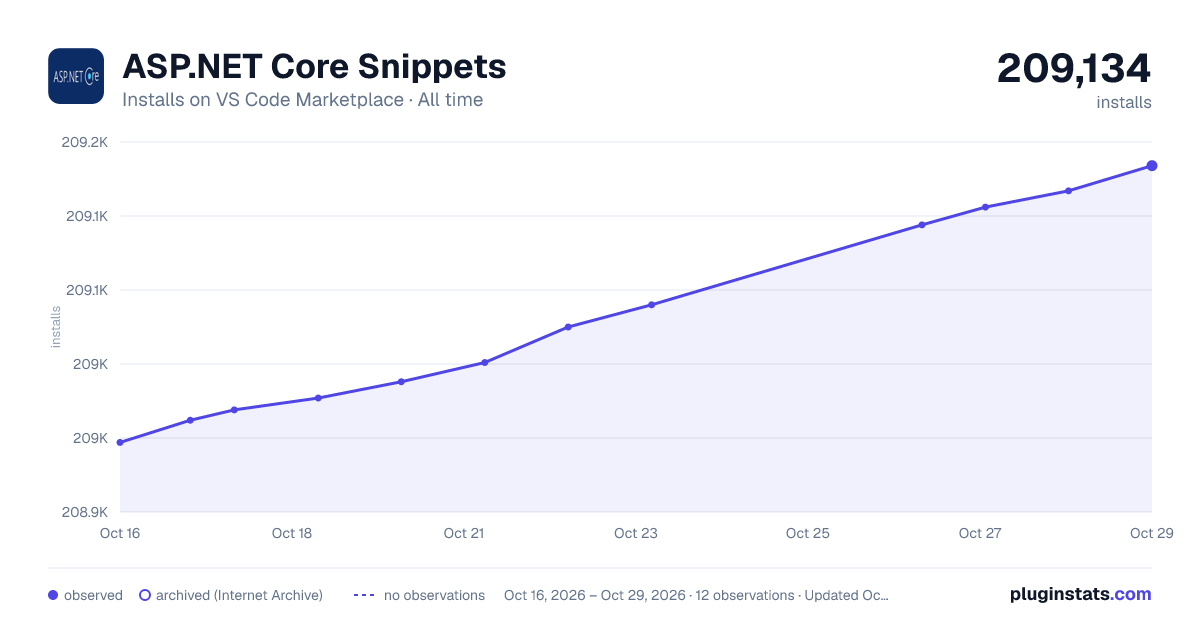Click the observed legend dot
The width and height of the screenshot is (1200, 630).
pos(53,595)
